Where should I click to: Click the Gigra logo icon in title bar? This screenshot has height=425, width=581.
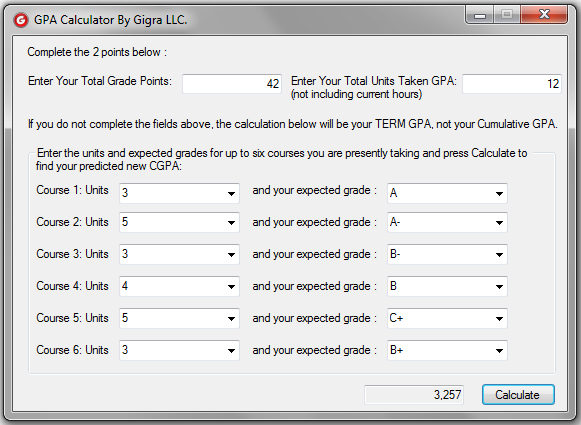(x=21, y=20)
